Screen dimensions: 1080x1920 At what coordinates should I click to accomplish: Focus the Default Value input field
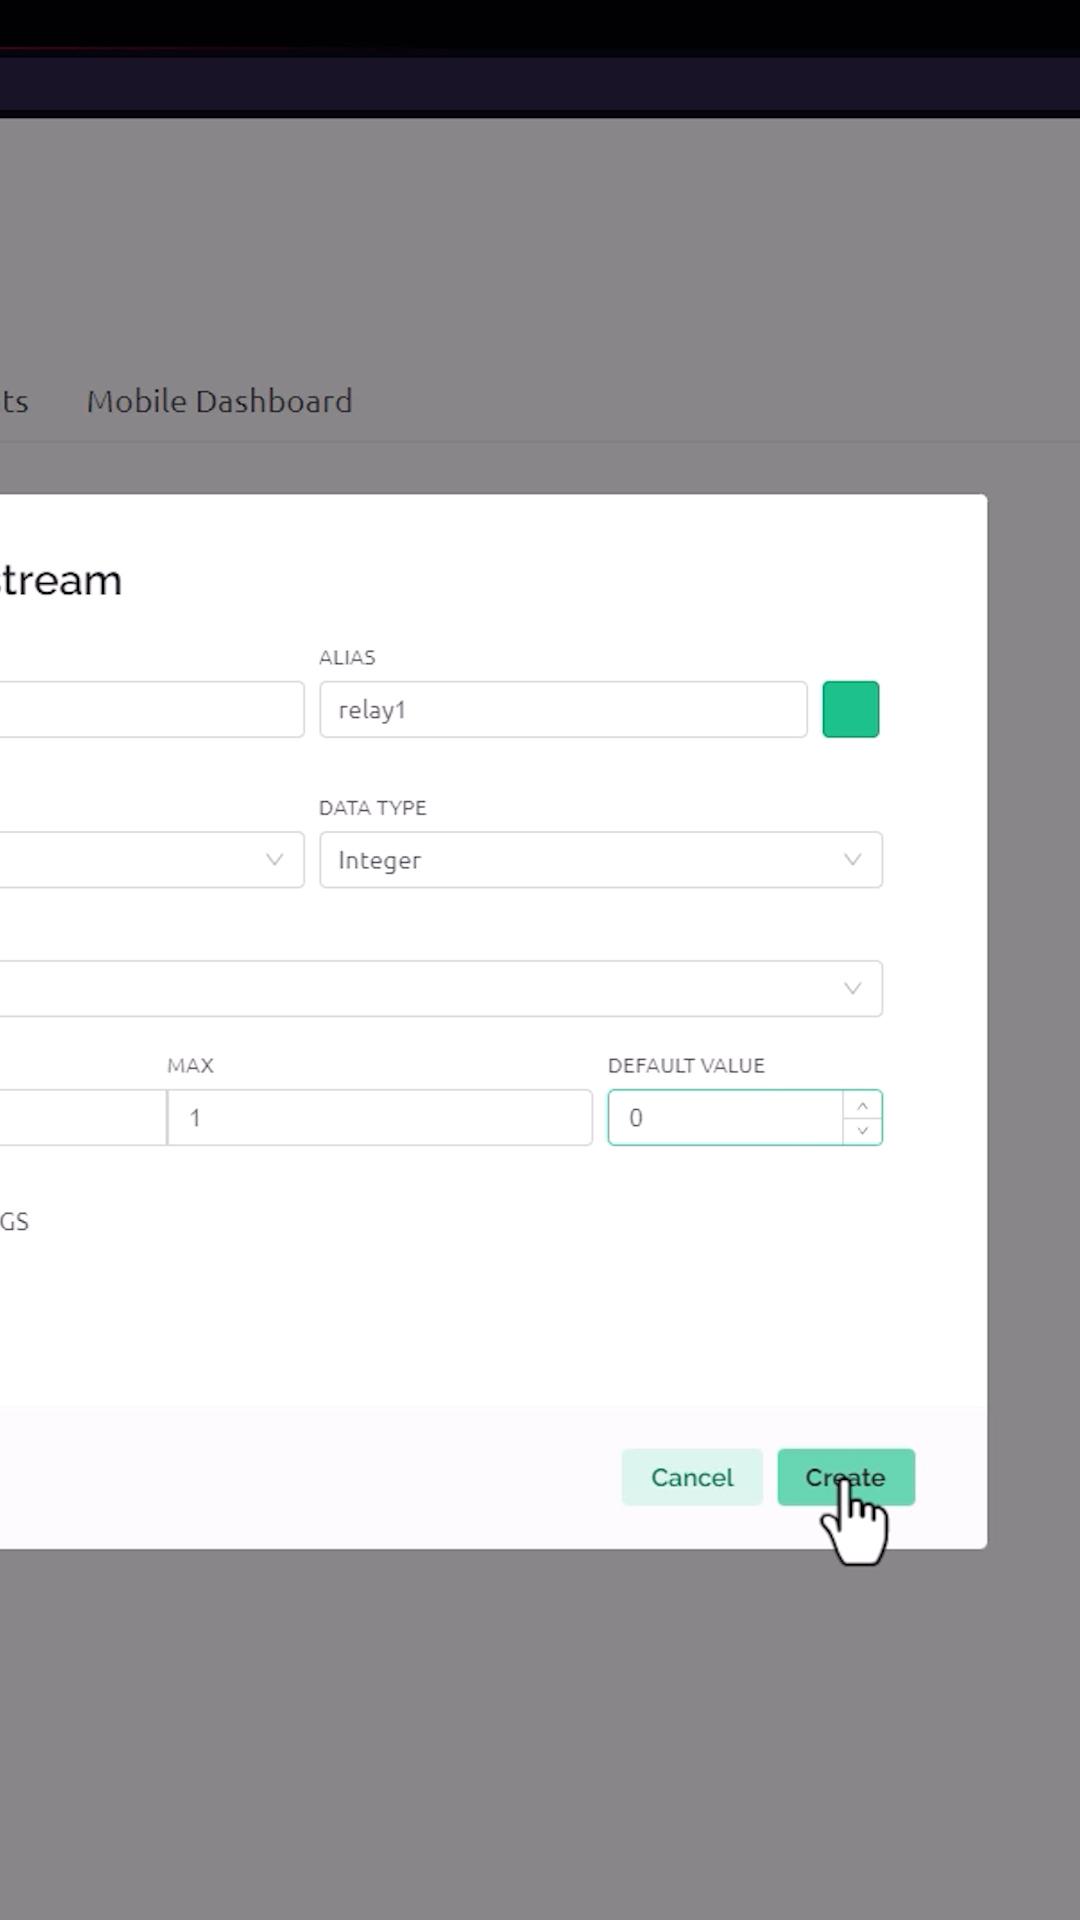pos(726,1117)
